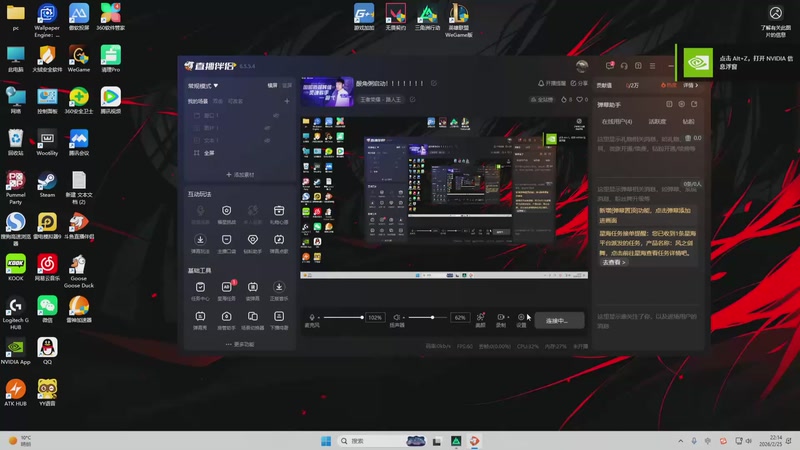Expand 更多功能 more functions
800x450 pixels.
(x=240, y=344)
